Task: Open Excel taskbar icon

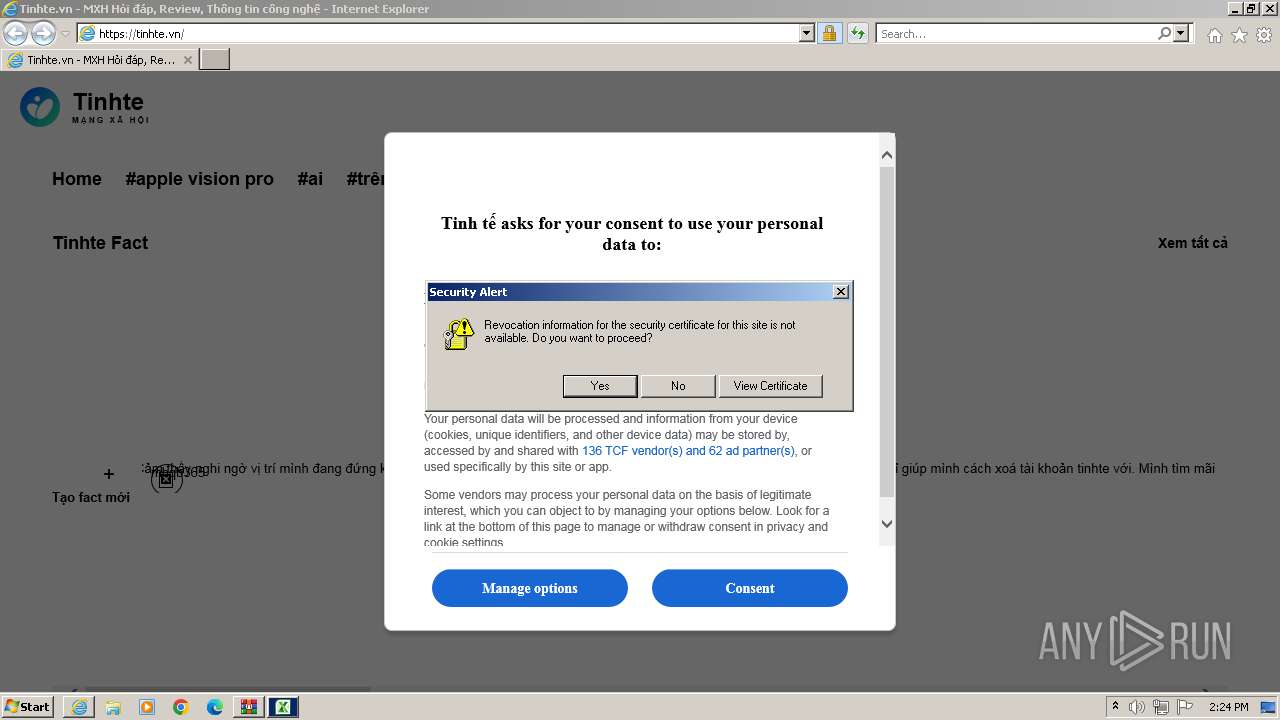Action: [x=283, y=707]
